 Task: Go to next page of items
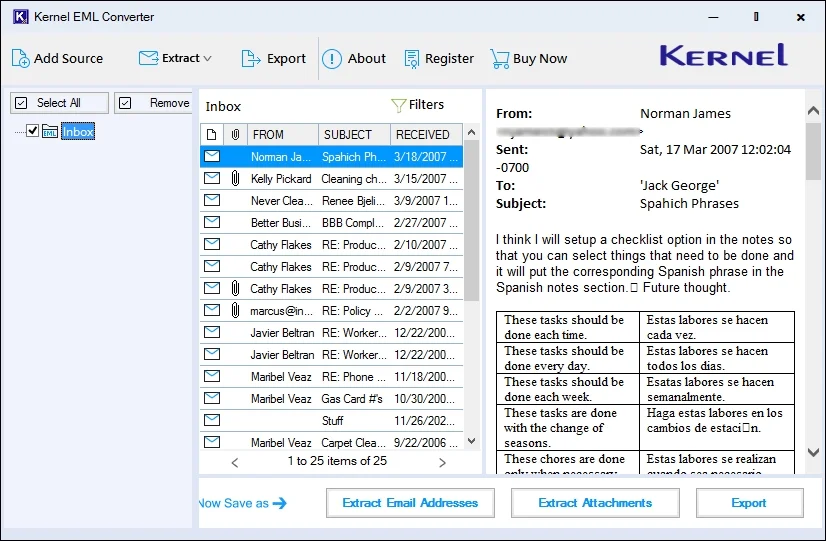(442, 463)
